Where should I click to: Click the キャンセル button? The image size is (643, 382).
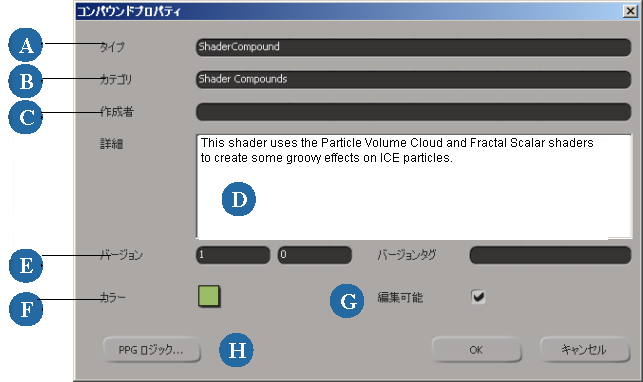tap(584, 350)
